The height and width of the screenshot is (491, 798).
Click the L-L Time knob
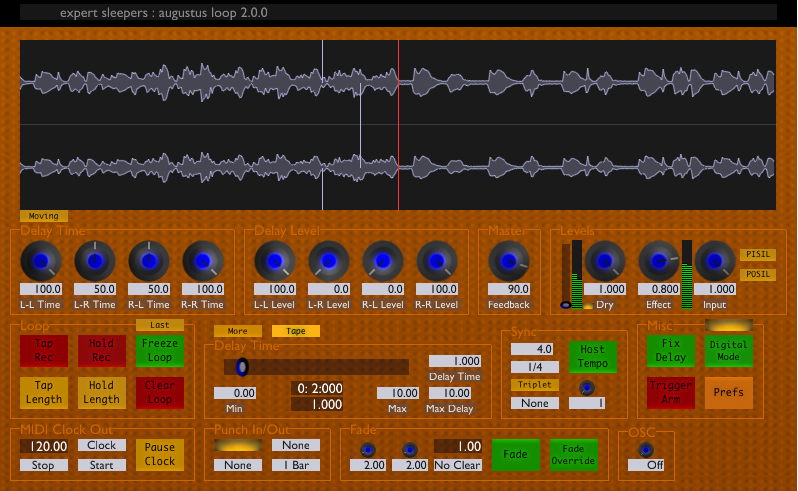(x=41, y=261)
